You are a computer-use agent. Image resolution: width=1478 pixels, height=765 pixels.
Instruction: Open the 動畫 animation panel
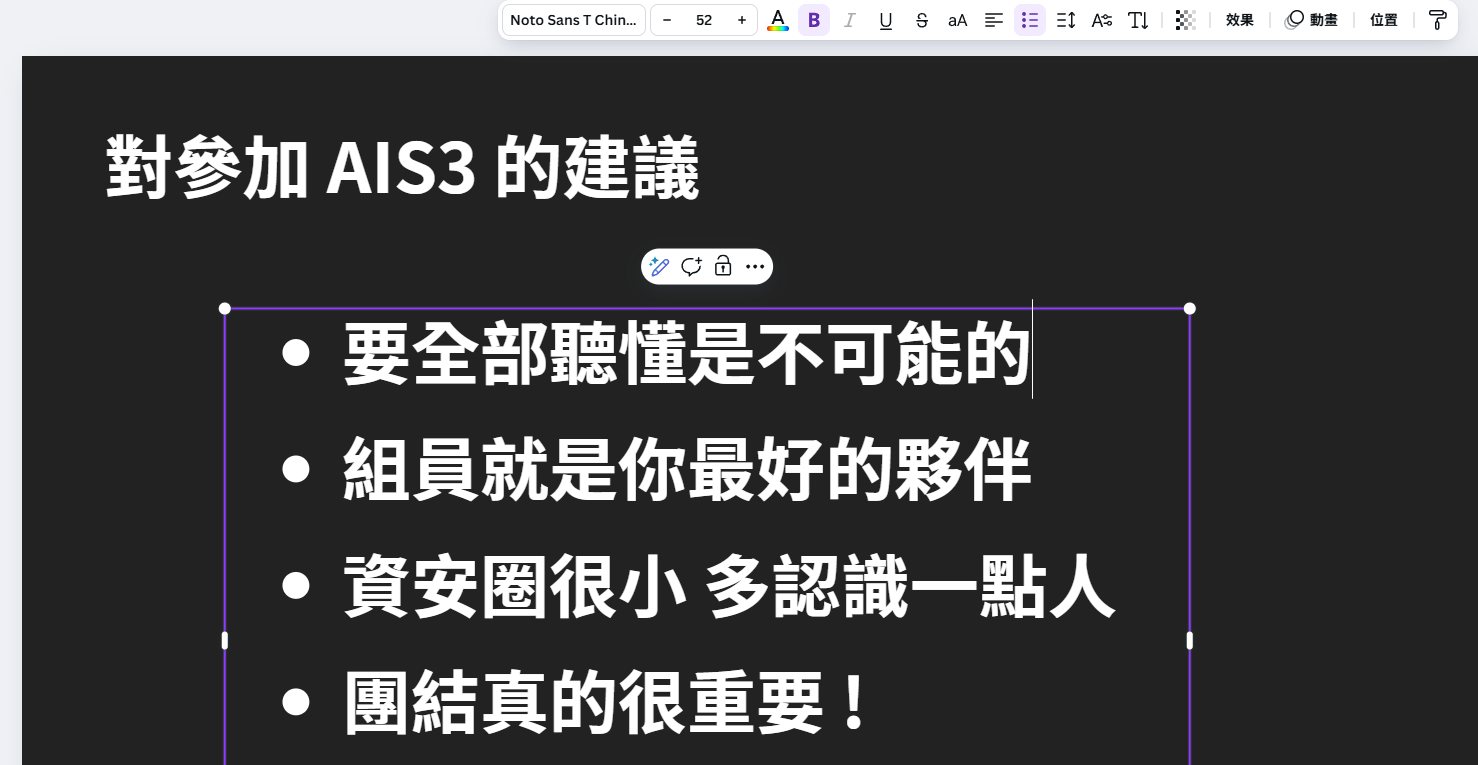point(1312,20)
